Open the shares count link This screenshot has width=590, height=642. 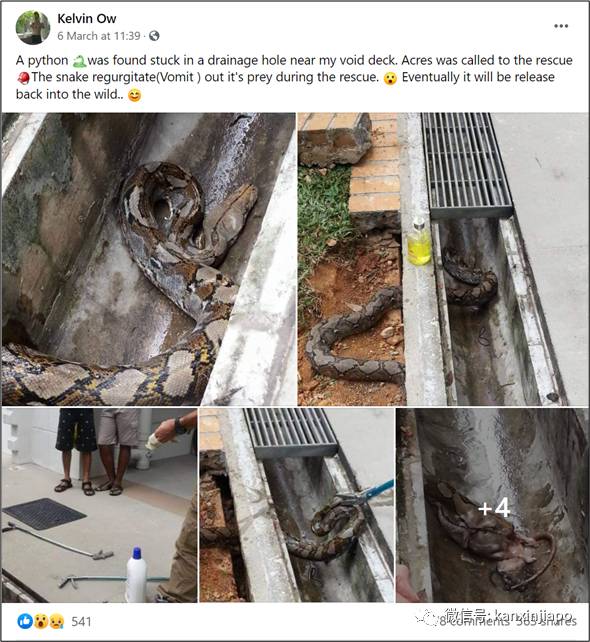[546, 622]
